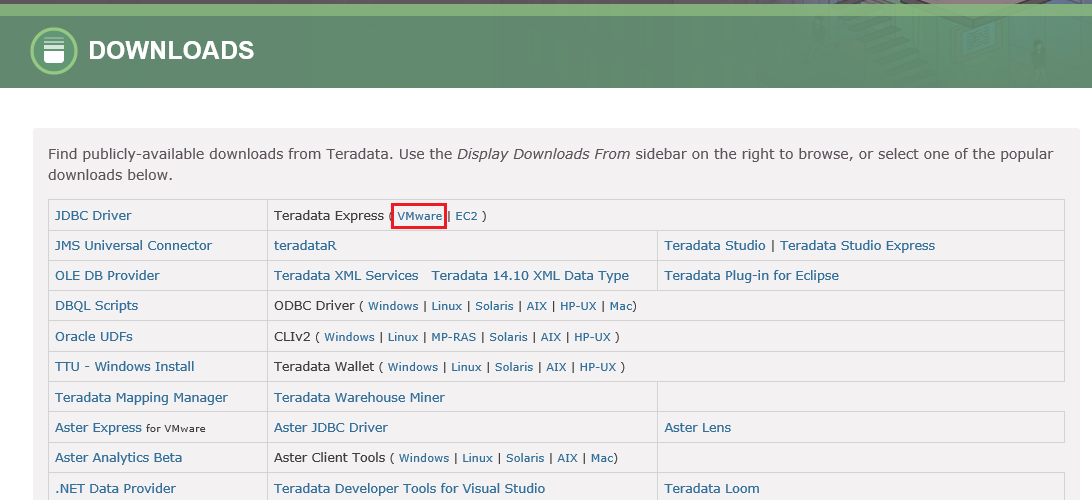Select Linux in the CLIv2 row
Screen dimensions: 1092x500
[403, 337]
